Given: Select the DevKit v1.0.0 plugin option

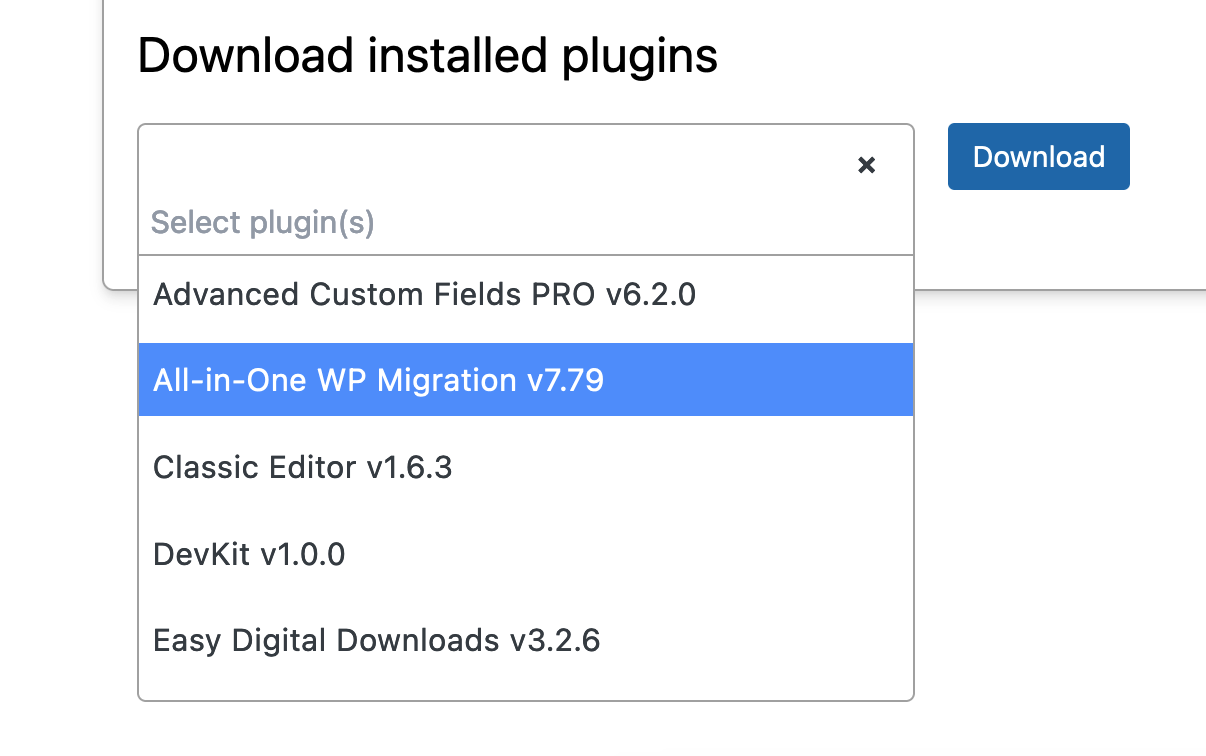Looking at the screenshot, I should coord(526,554).
